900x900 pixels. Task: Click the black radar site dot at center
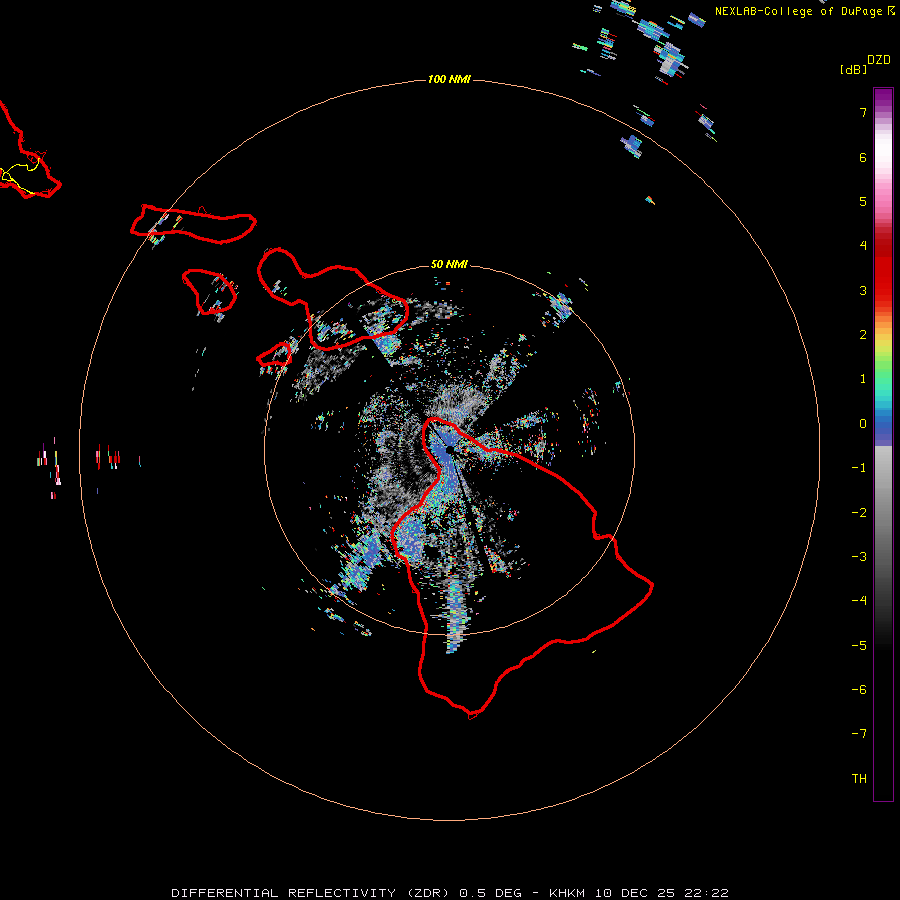pos(449,449)
